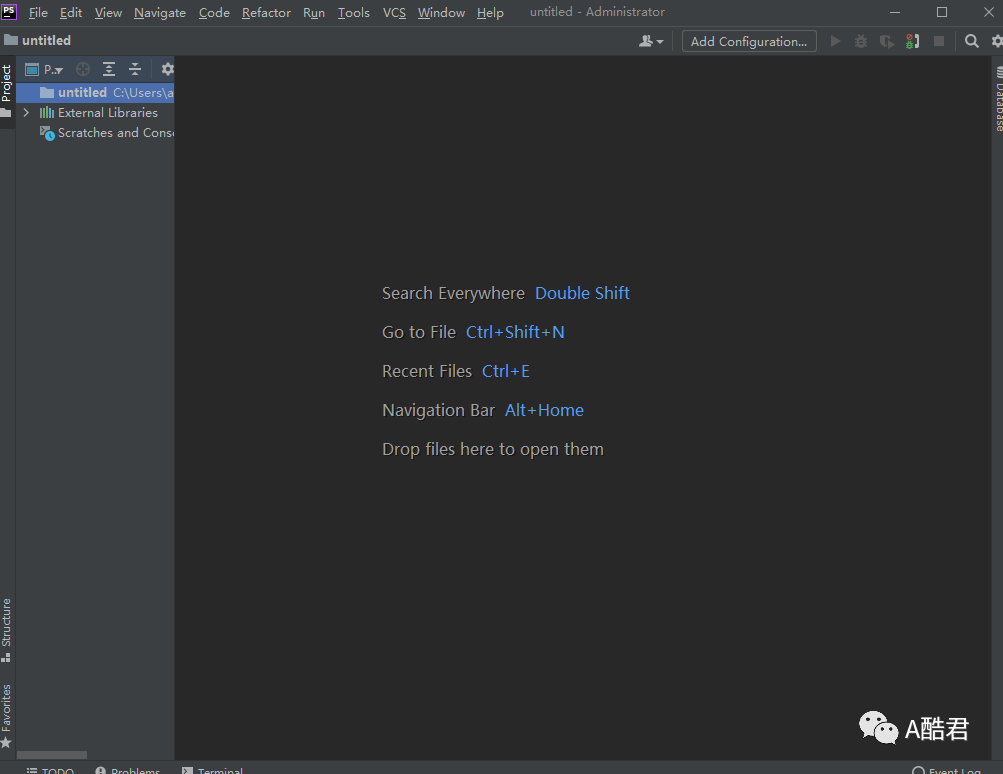Open the Run menu

pos(314,12)
